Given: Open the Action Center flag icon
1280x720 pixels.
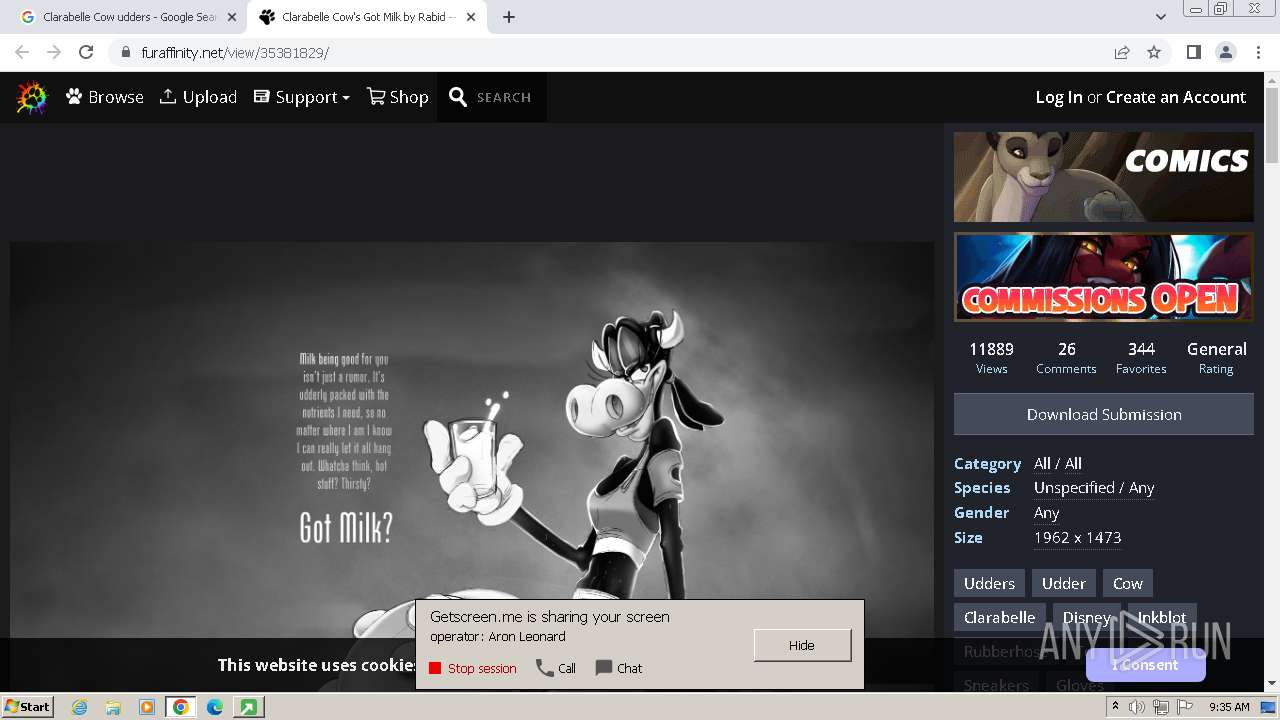Looking at the screenshot, I should [x=1185, y=707].
